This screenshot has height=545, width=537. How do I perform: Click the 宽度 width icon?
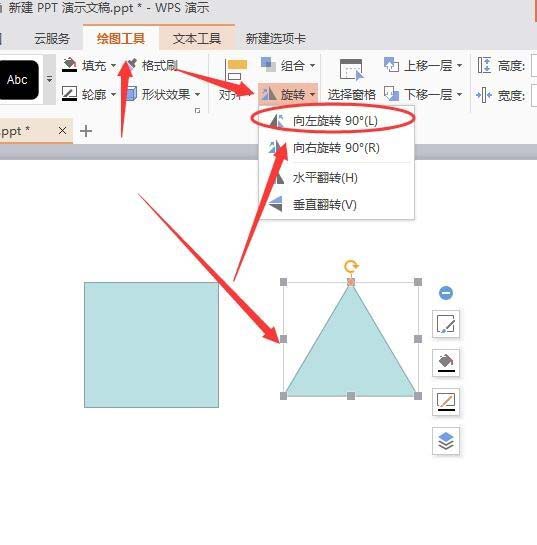click(x=484, y=95)
